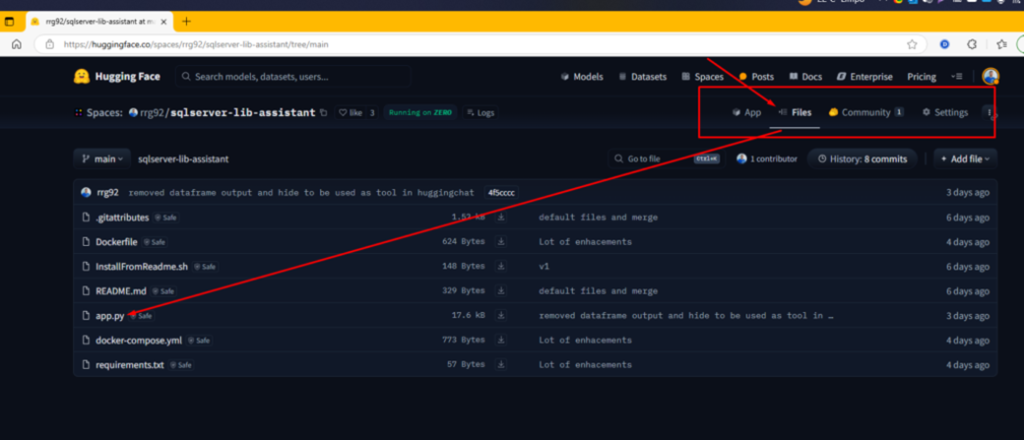The width and height of the screenshot is (1024, 440).
Task: Open the Settings tab
Action: coord(944,113)
